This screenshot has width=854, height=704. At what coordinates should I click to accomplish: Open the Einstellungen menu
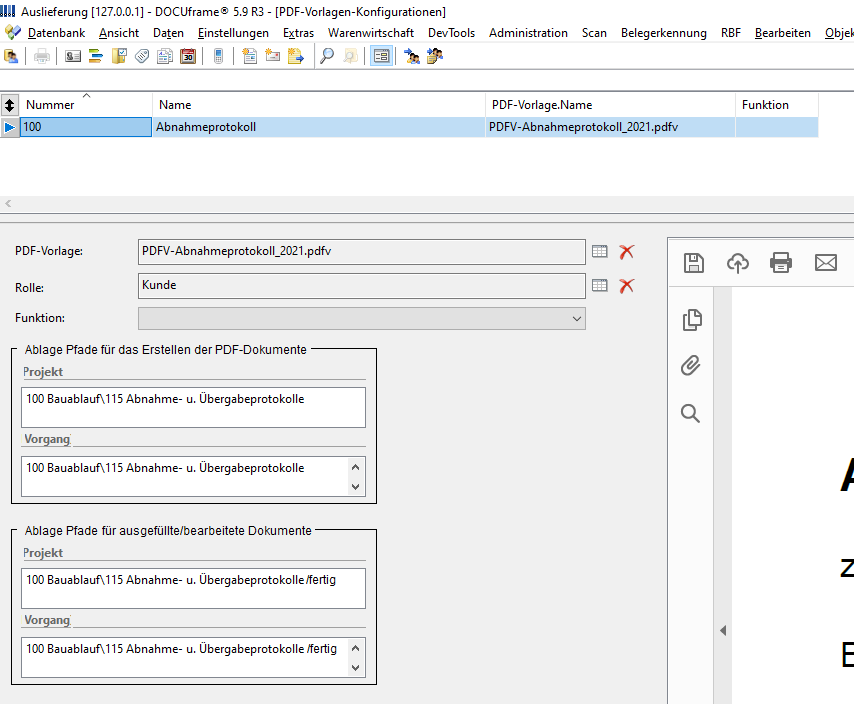(233, 33)
